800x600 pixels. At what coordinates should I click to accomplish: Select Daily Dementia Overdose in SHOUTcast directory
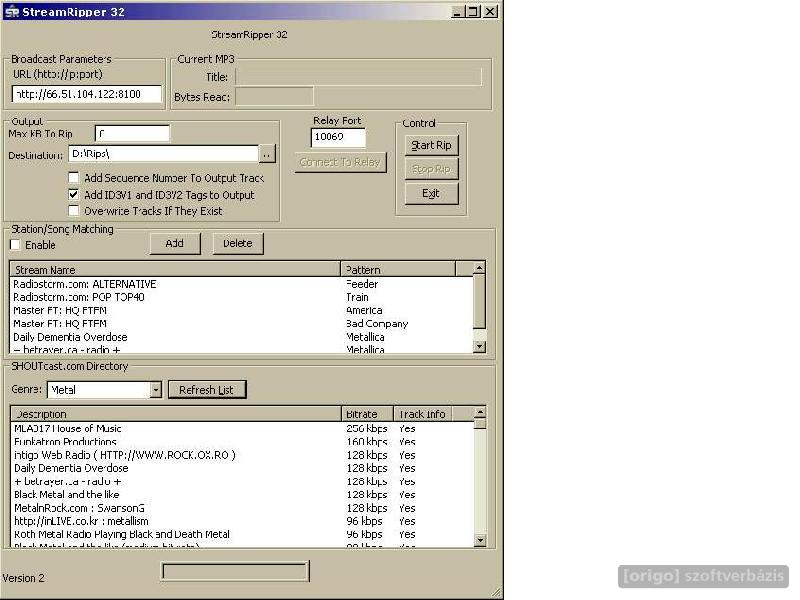pos(242,468)
